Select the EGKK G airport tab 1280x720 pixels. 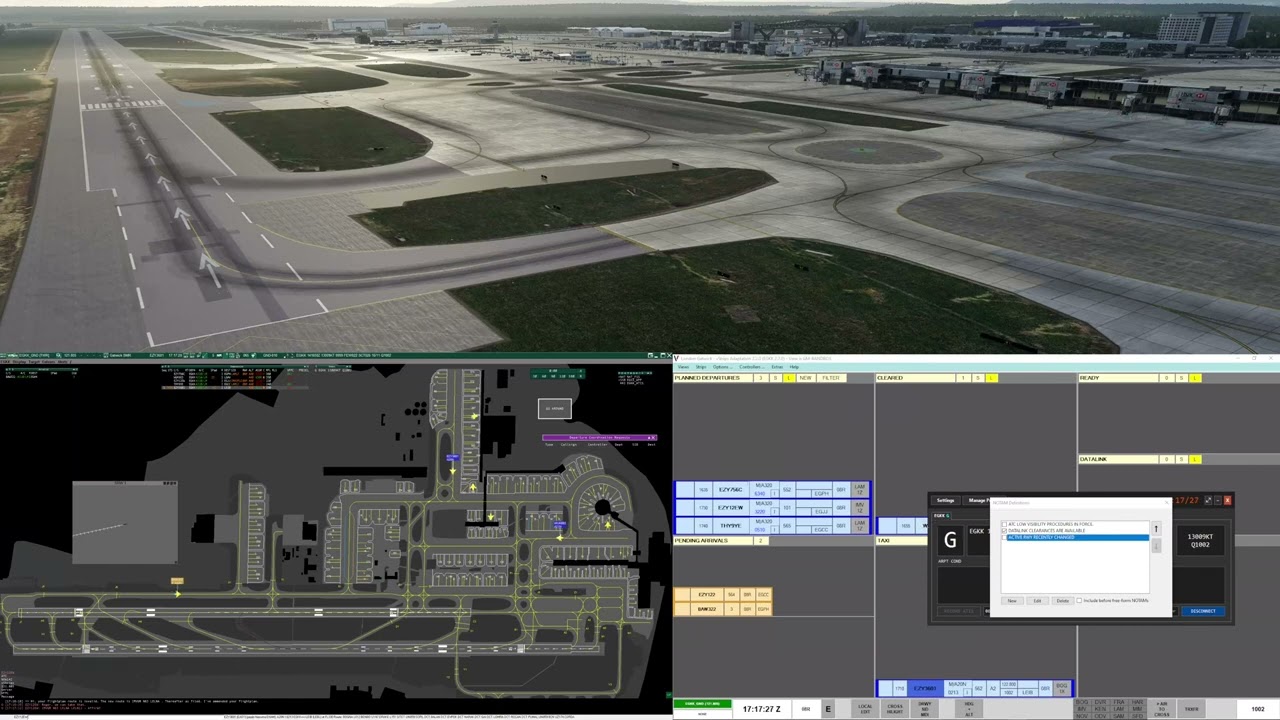pyautogui.click(x=942, y=516)
